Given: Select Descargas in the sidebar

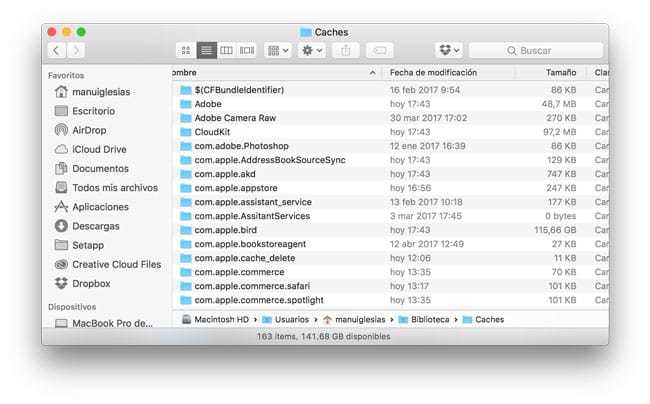Looking at the screenshot, I should click(x=95, y=226).
